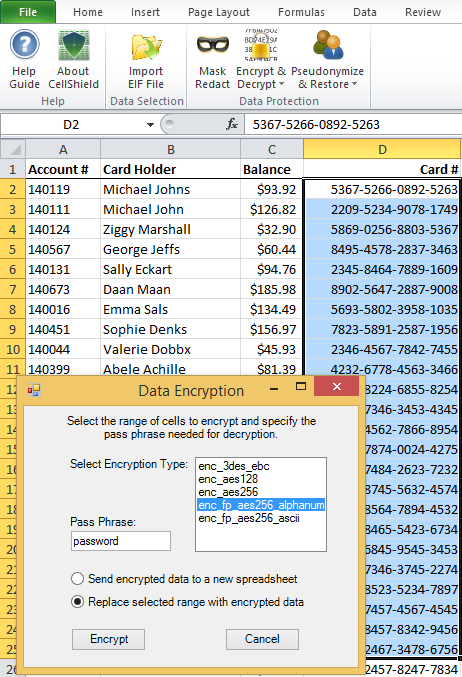Select the column D header
The height and width of the screenshot is (677, 462).
[382, 149]
